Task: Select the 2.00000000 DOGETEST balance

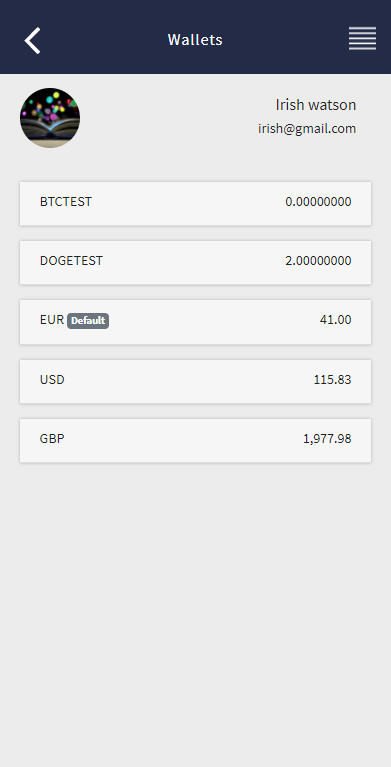Action: click(x=318, y=261)
